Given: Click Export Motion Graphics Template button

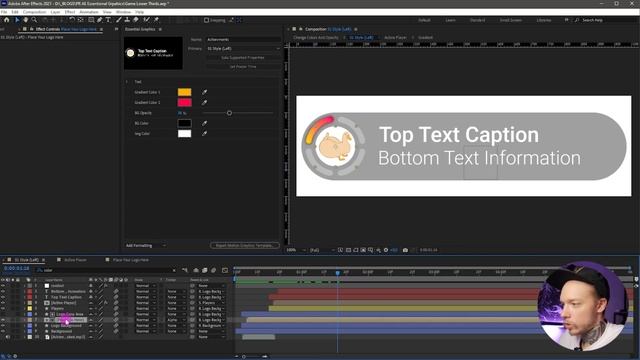Looking at the screenshot, I should (245, 245).
